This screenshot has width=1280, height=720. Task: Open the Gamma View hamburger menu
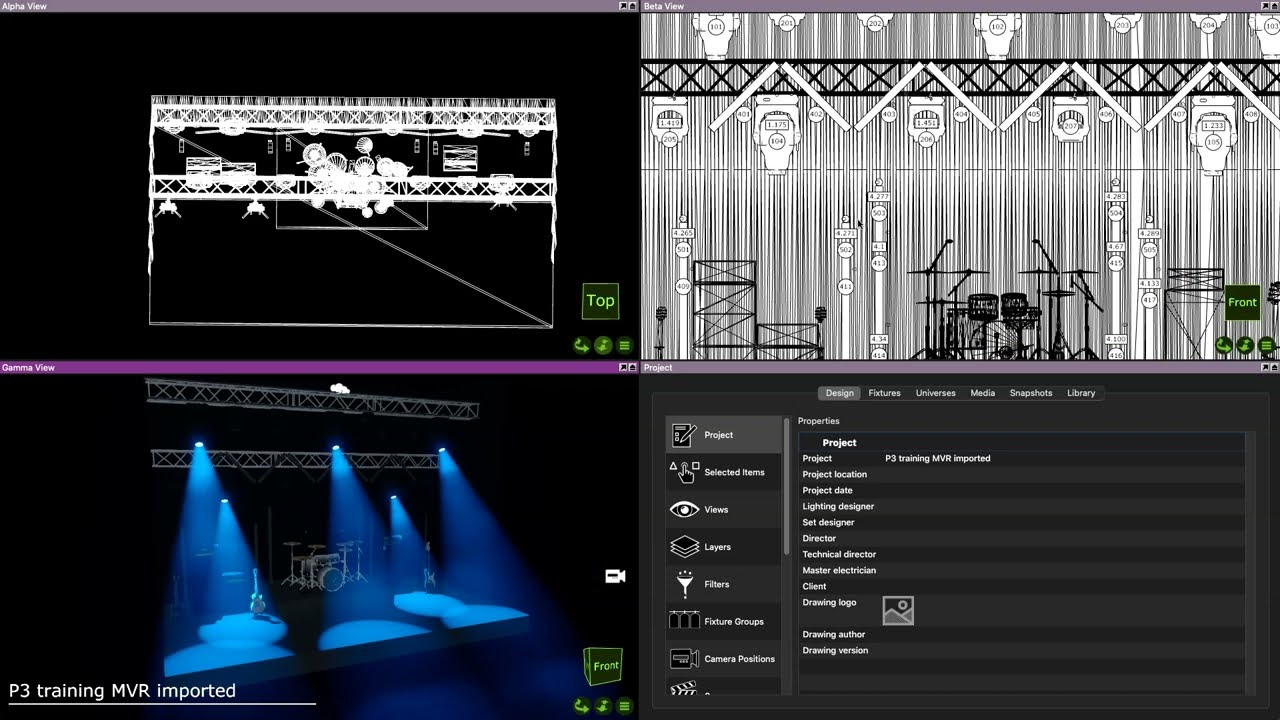coord(624,706)
